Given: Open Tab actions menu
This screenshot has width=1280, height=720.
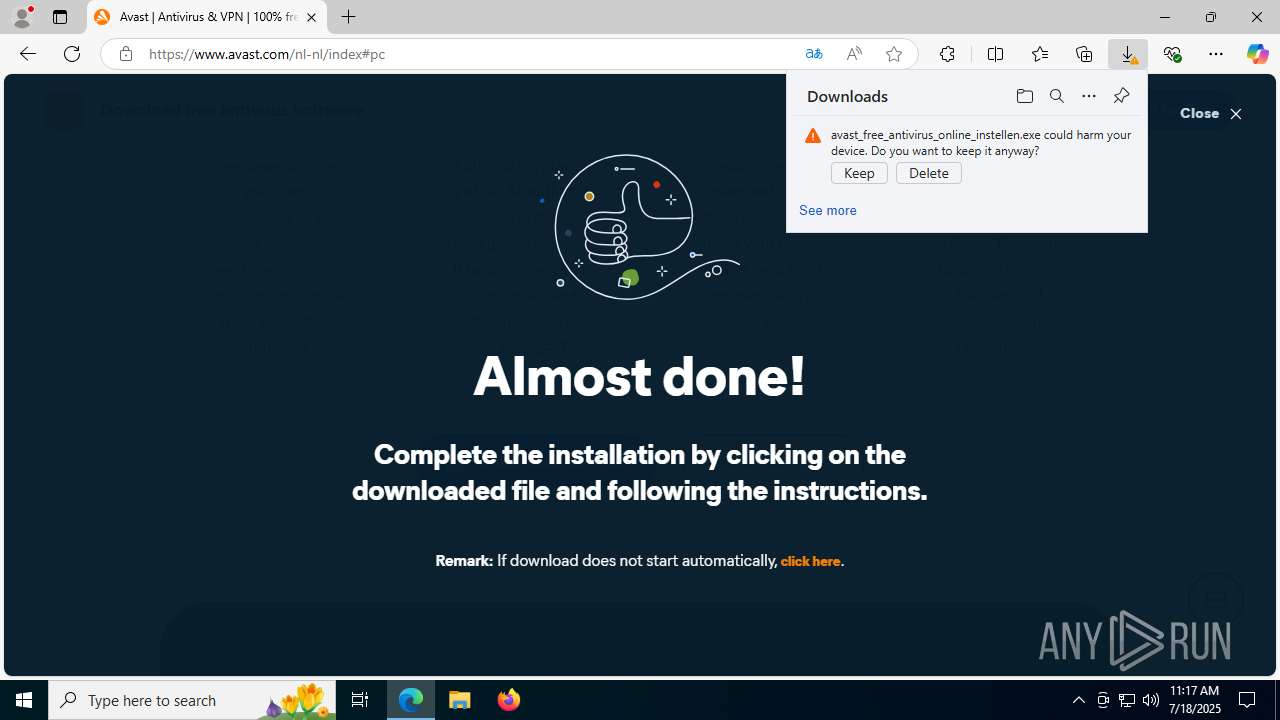Looking at the screenshot, I should coord(60,17).
